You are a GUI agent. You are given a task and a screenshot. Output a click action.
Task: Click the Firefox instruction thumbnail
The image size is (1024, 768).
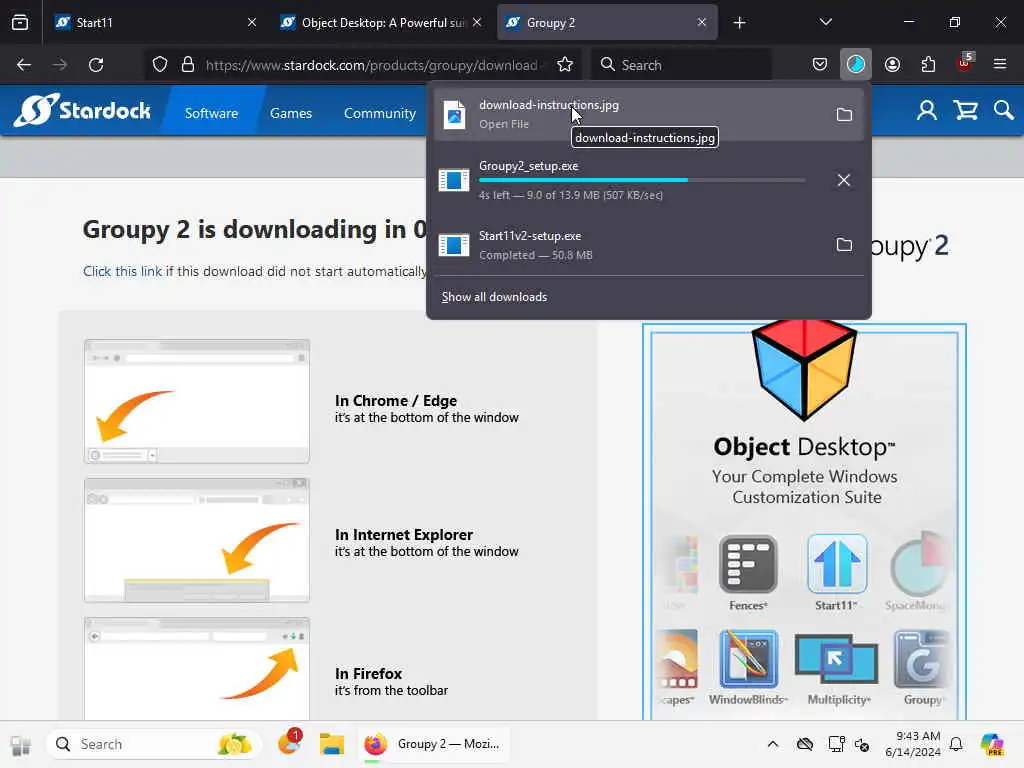pos(197,669)
